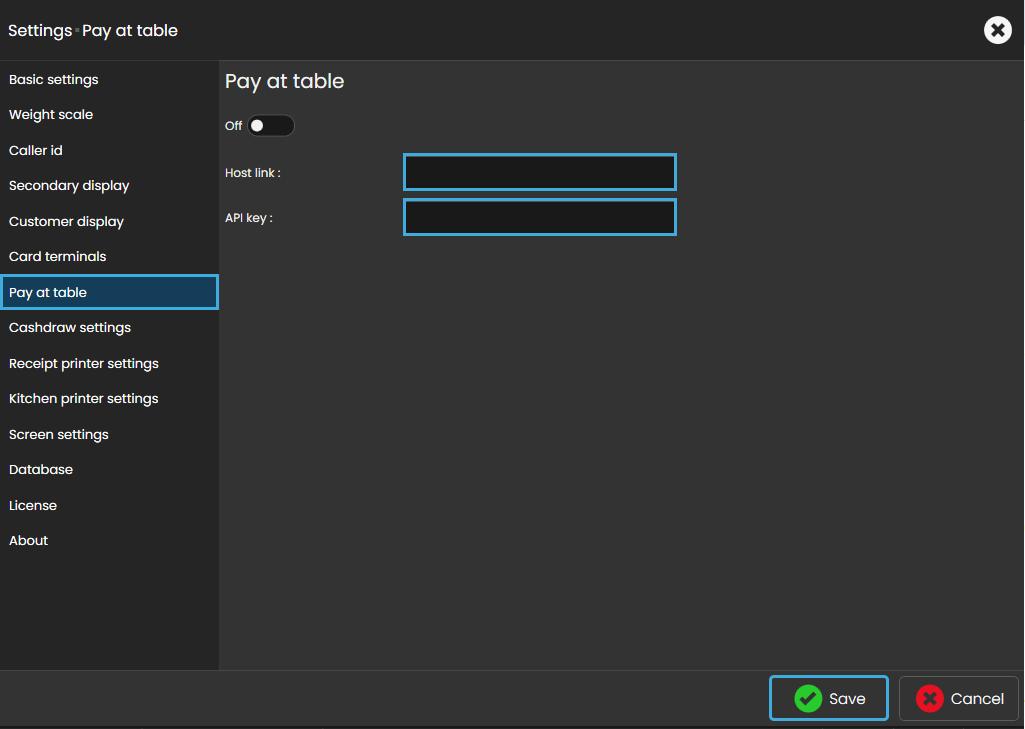Viewport: 1025px width, 729px height.
Task: Select Pay at table sidebar item
Action: [x=48, y=293]
